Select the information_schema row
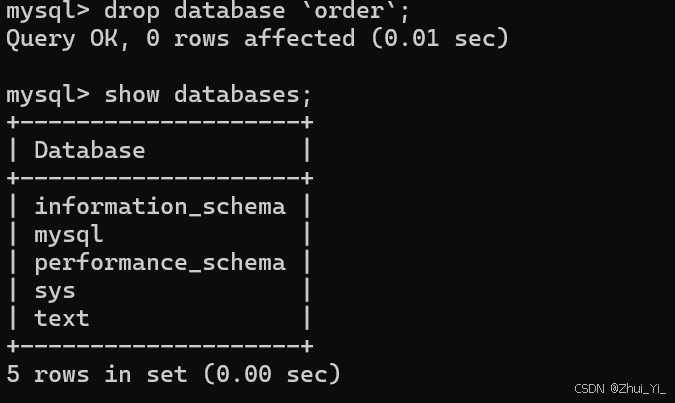Image resolution: width=675 pixels, height=403 pixels. tap(160, 206)
